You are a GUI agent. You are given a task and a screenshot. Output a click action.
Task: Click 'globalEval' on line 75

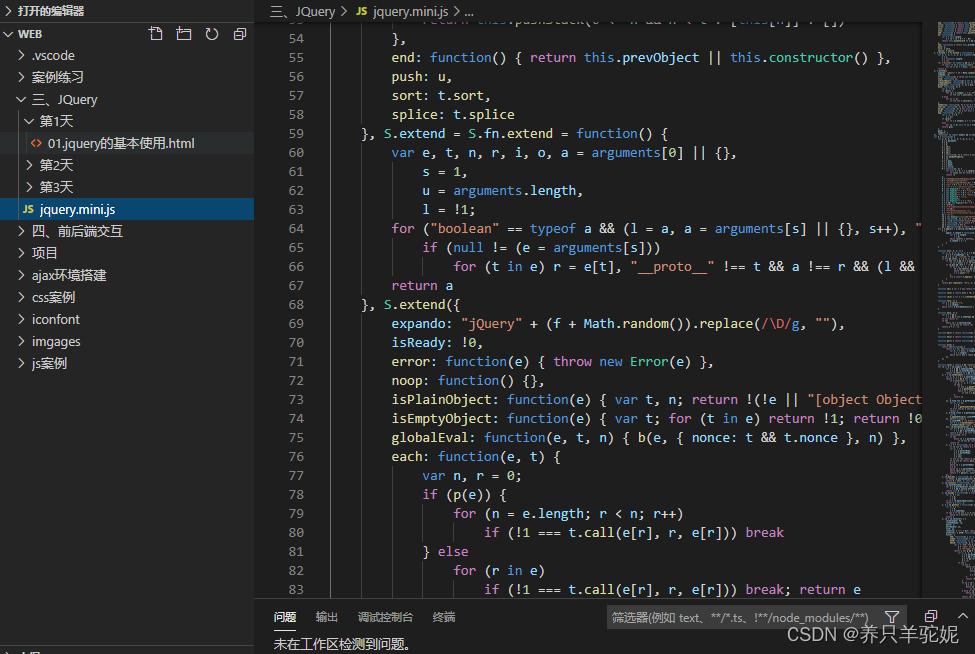(429, 438)
